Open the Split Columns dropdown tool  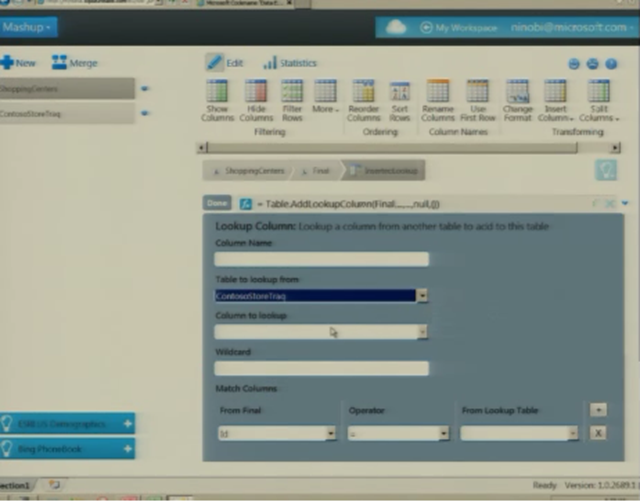599,100
